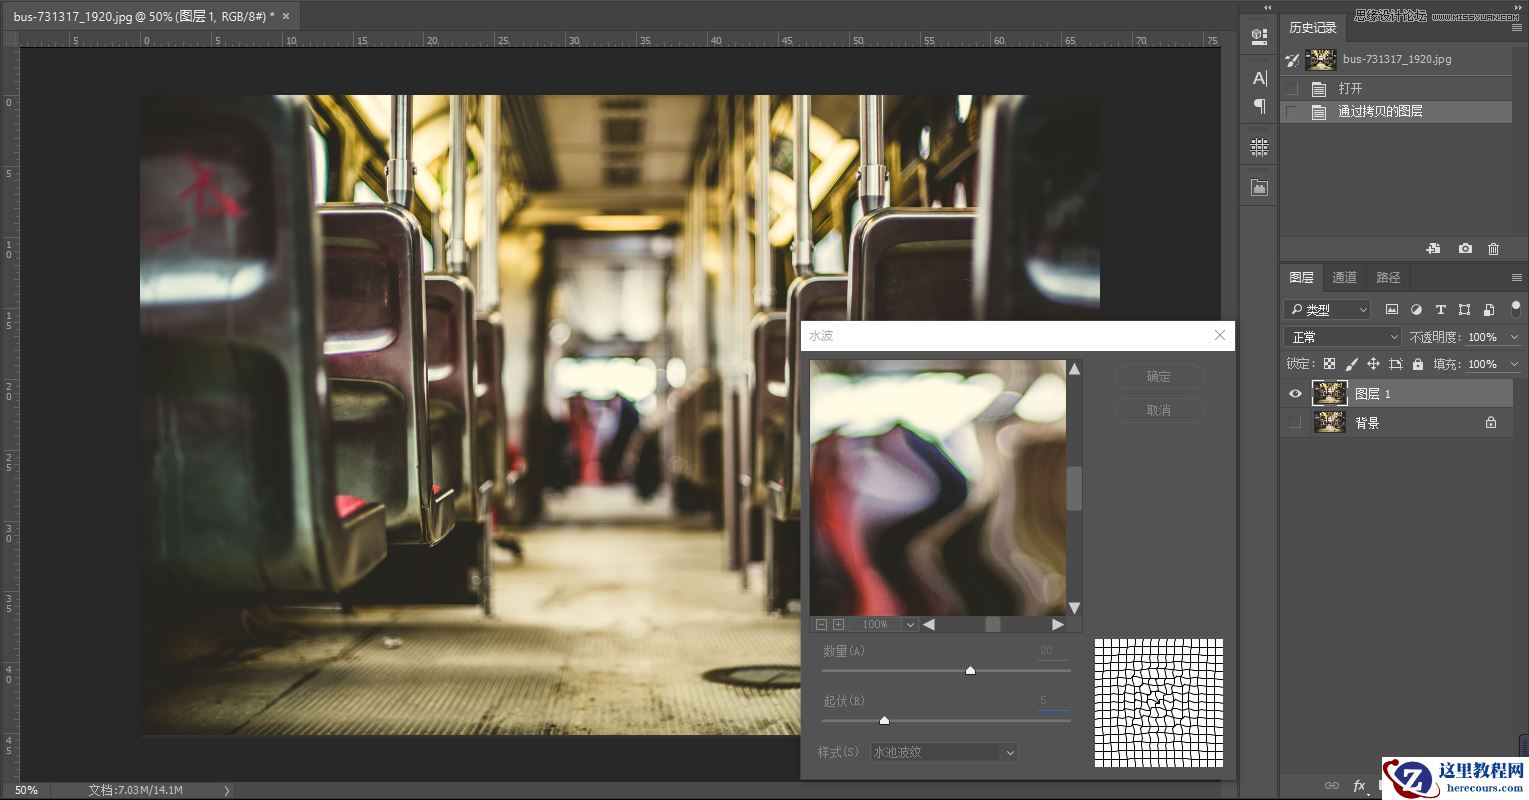Switch to the 路径 paths tab
This screenshot has height=800, width=1529.
[x=1388, y=278]
